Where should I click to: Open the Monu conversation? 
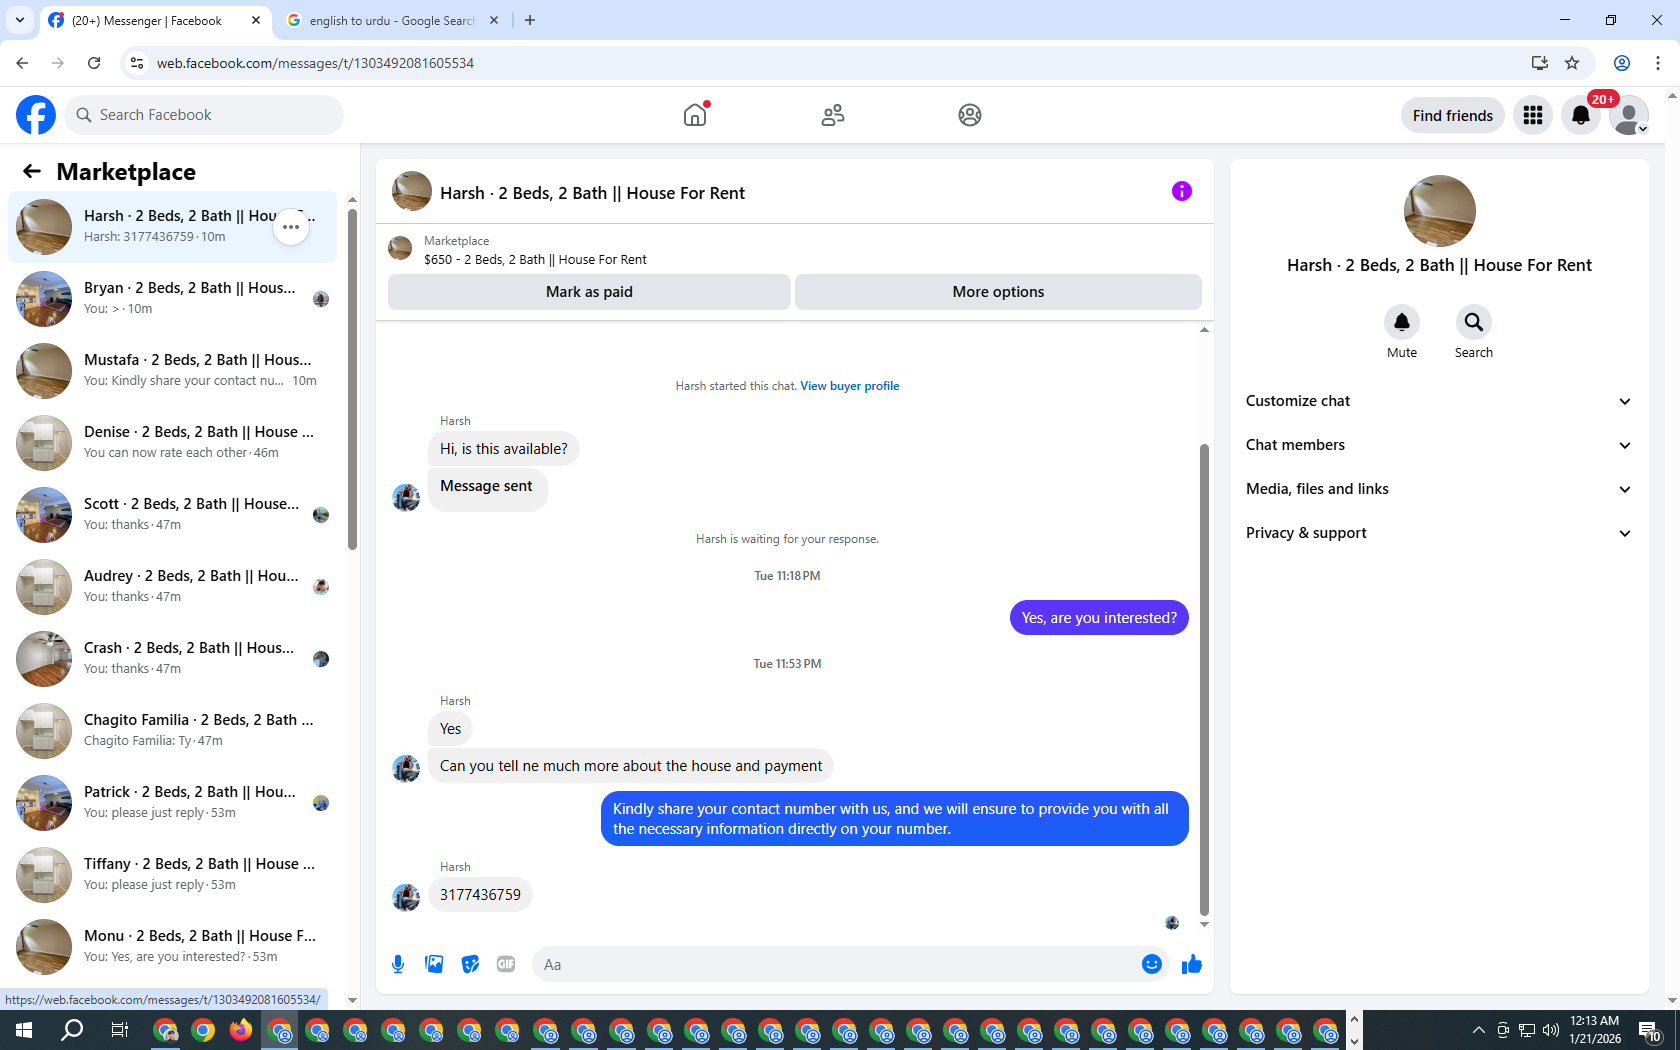pos(172,947)
